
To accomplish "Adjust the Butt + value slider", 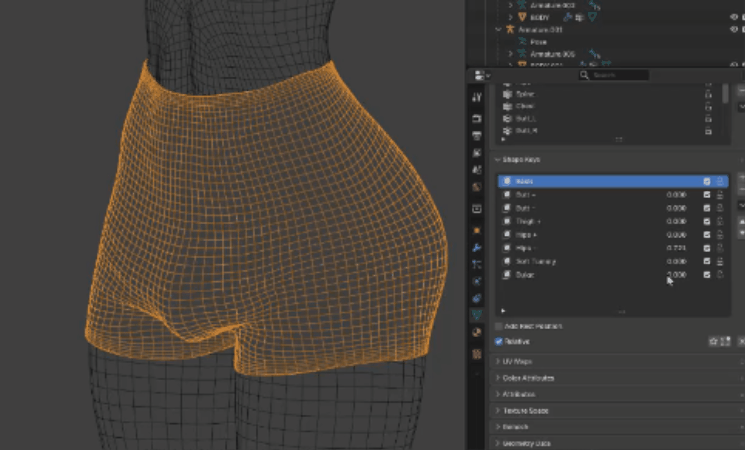I will [x=676, y=195].
